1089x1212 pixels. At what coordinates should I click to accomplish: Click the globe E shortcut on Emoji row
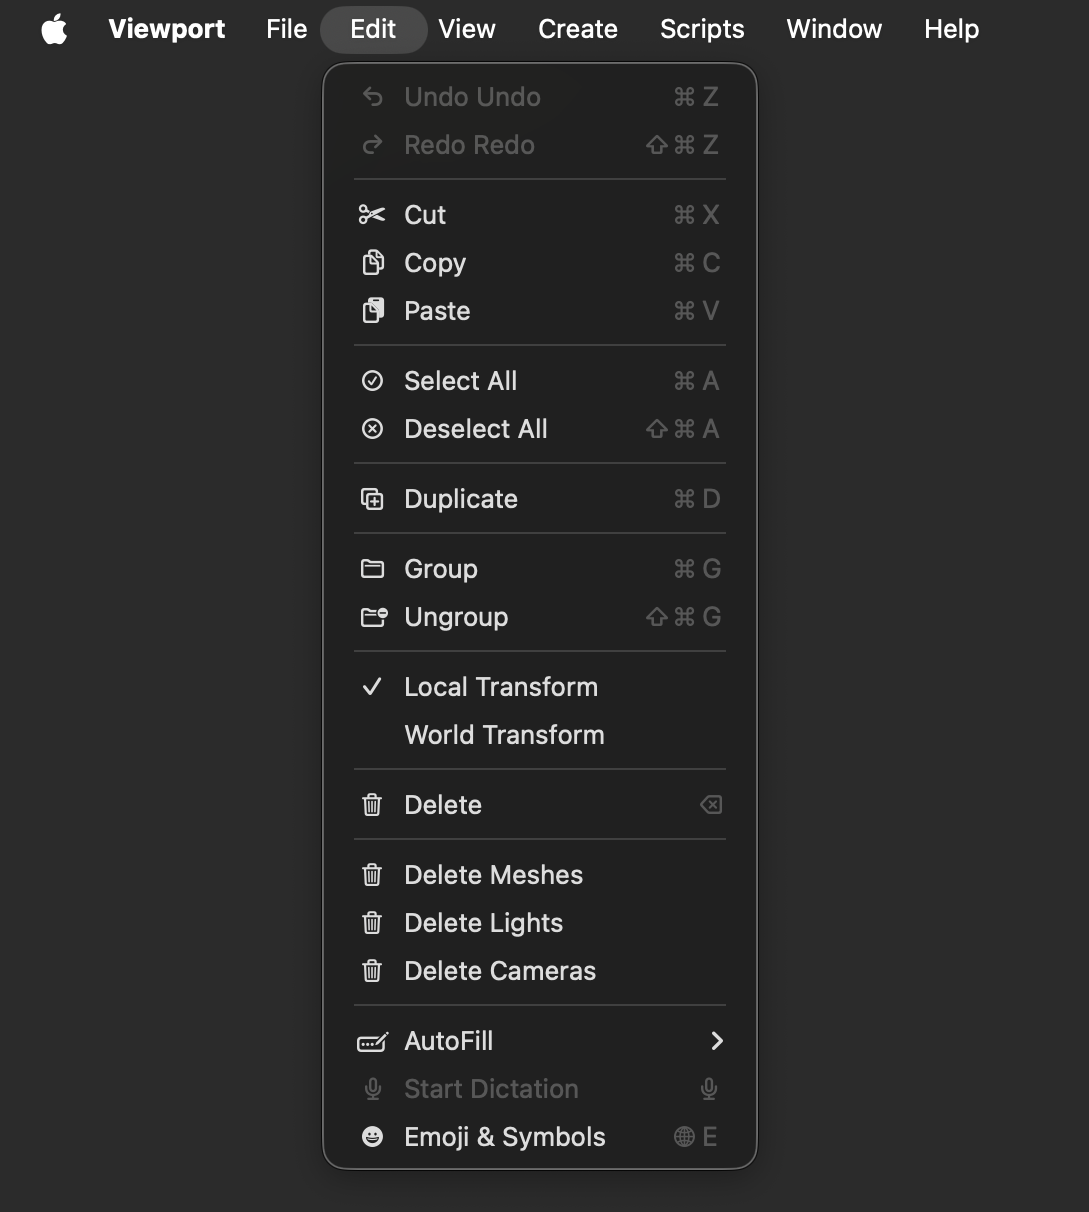(696, 1137)
